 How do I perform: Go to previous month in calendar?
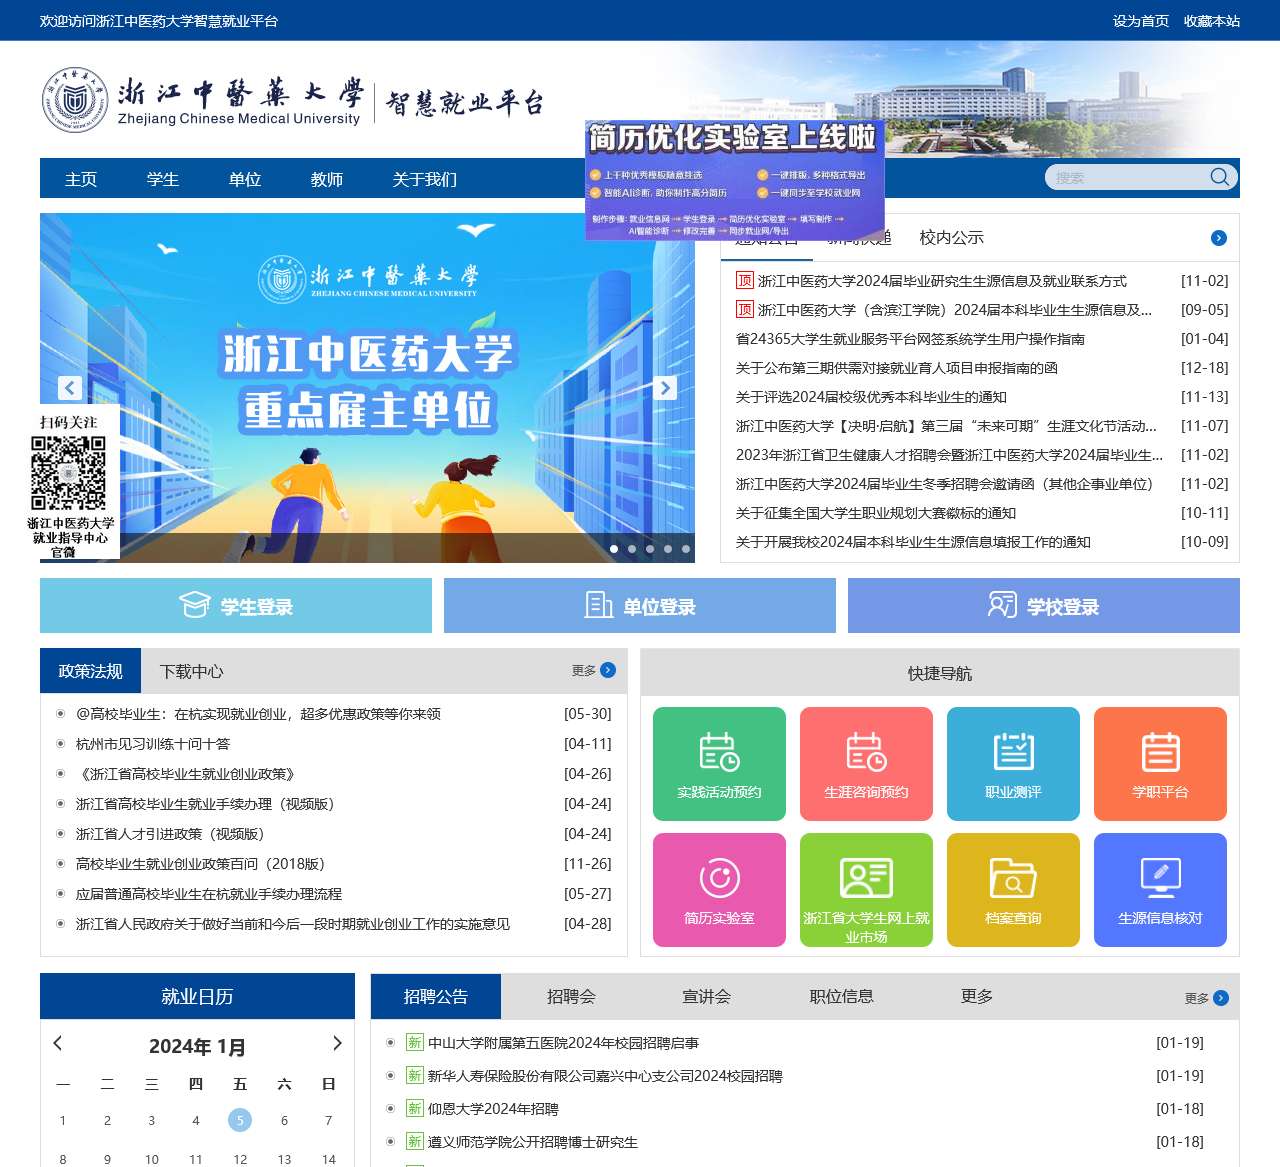click(58, 1043)
